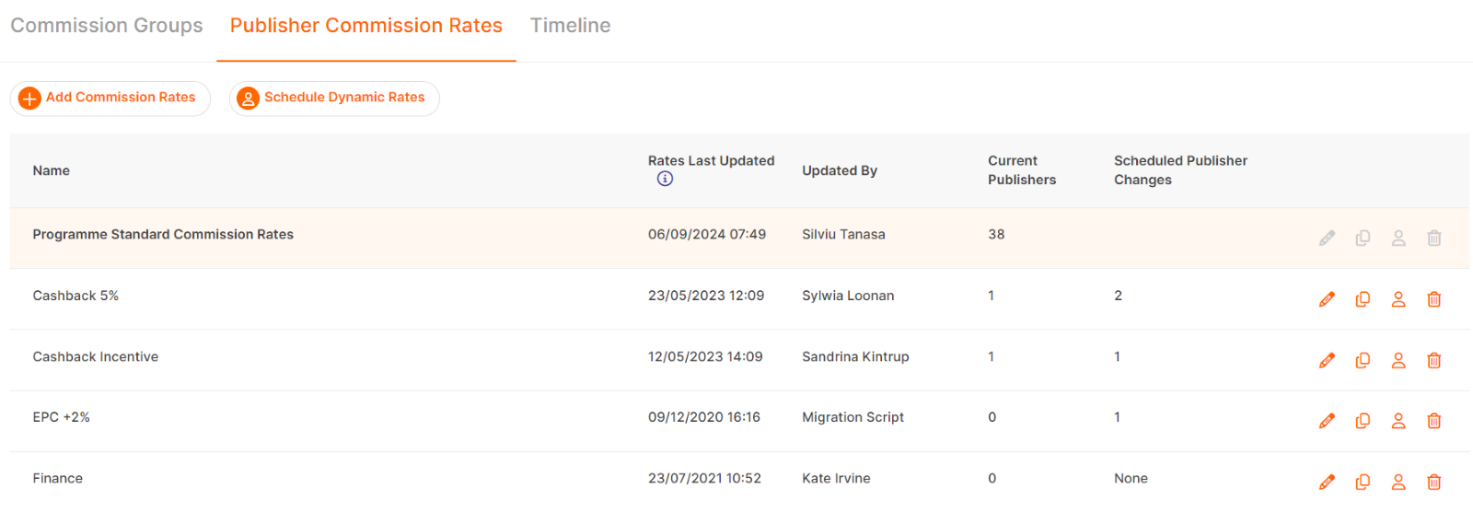Delete the Cashback Incentive commission rate
The width and height of the screenshot is (1473, 512).
pyautogui.click(x=1434, y=360)
